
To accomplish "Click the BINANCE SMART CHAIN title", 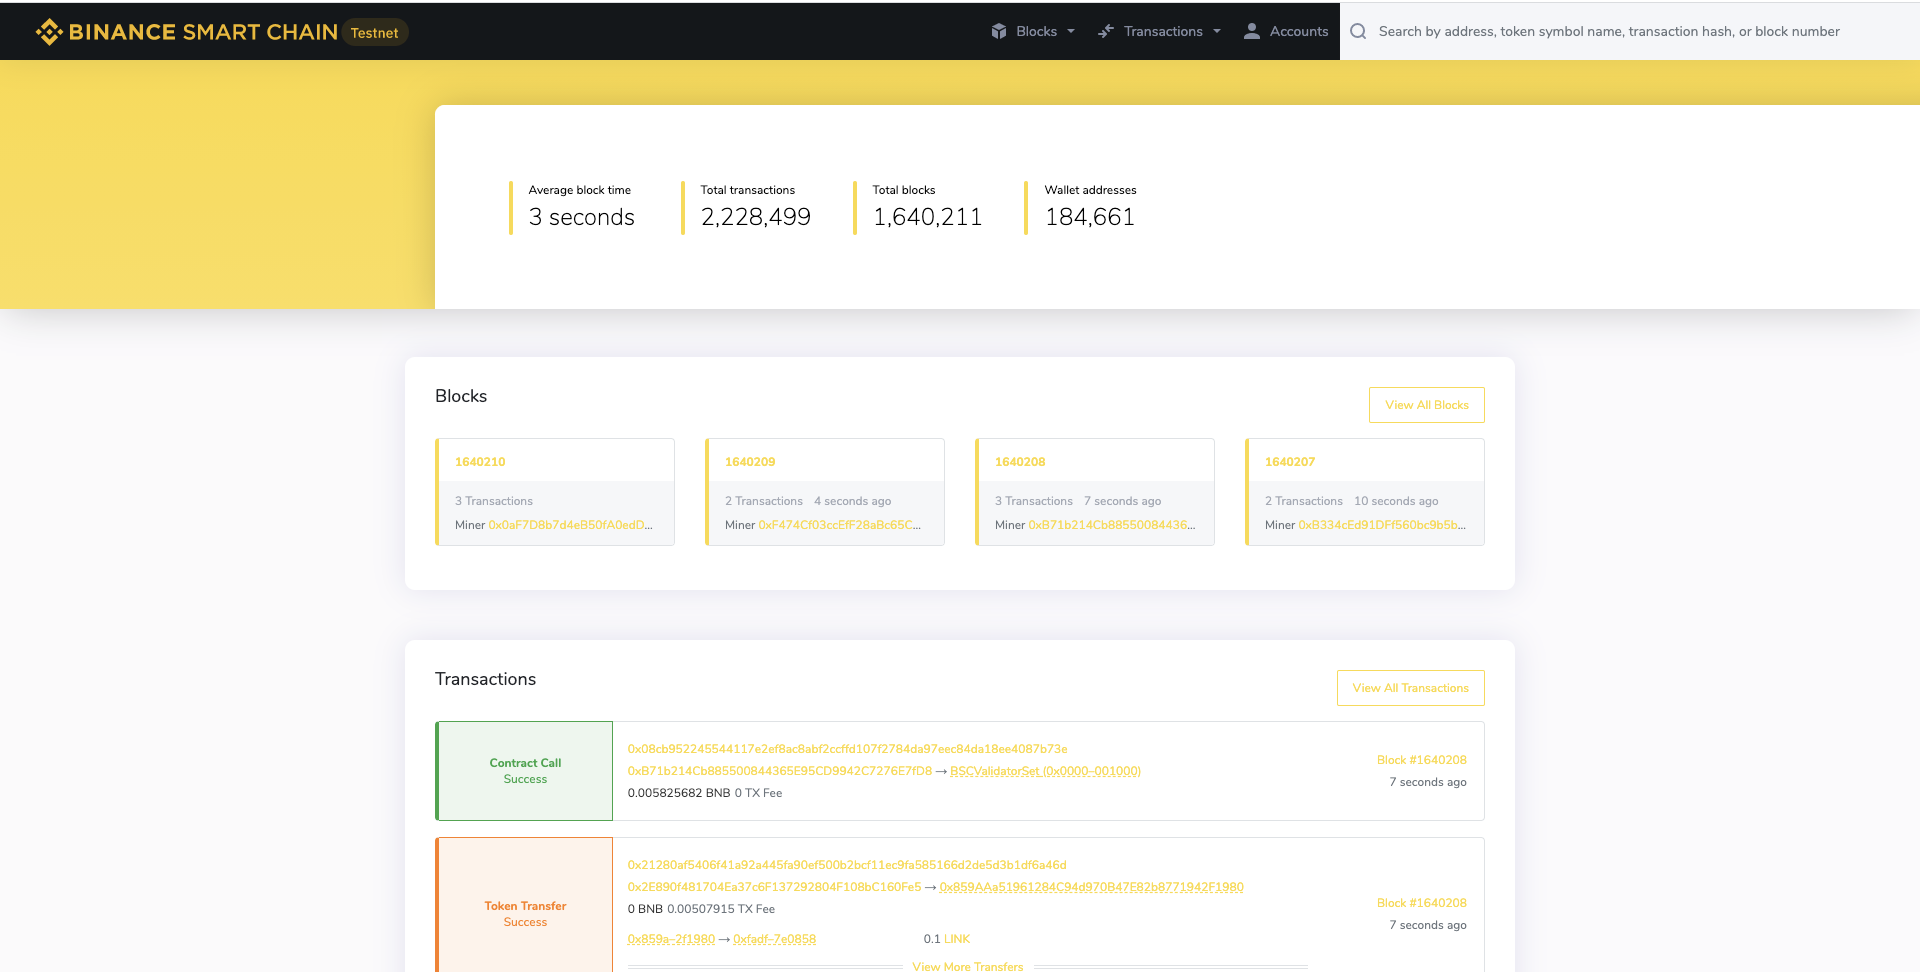I will 203,32.
